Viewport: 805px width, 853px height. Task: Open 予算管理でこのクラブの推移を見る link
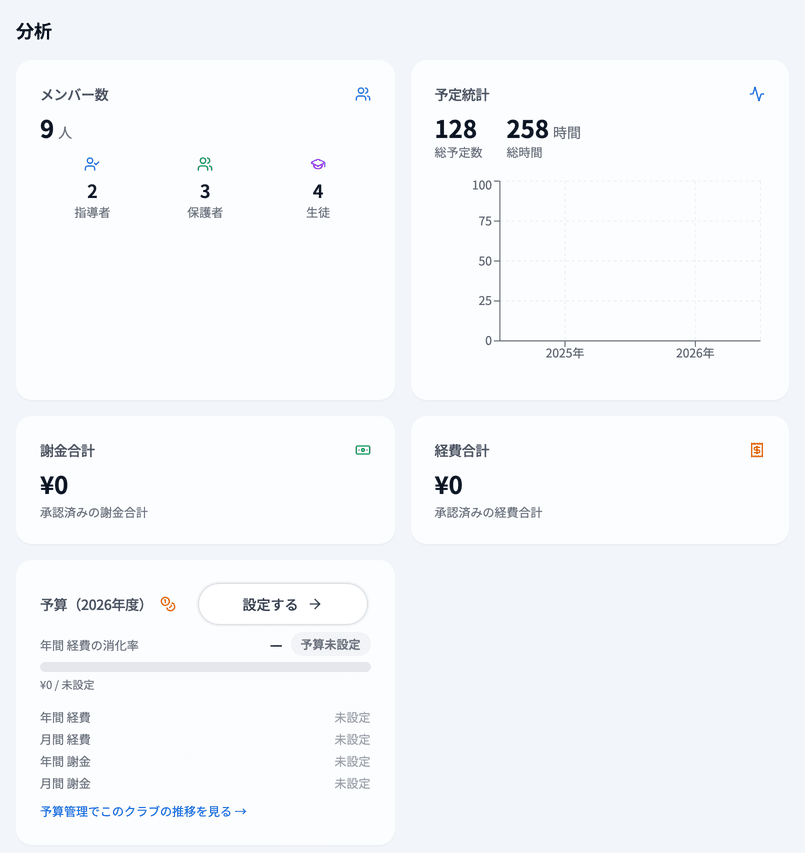pyautogui.click(x=144, y=811)
